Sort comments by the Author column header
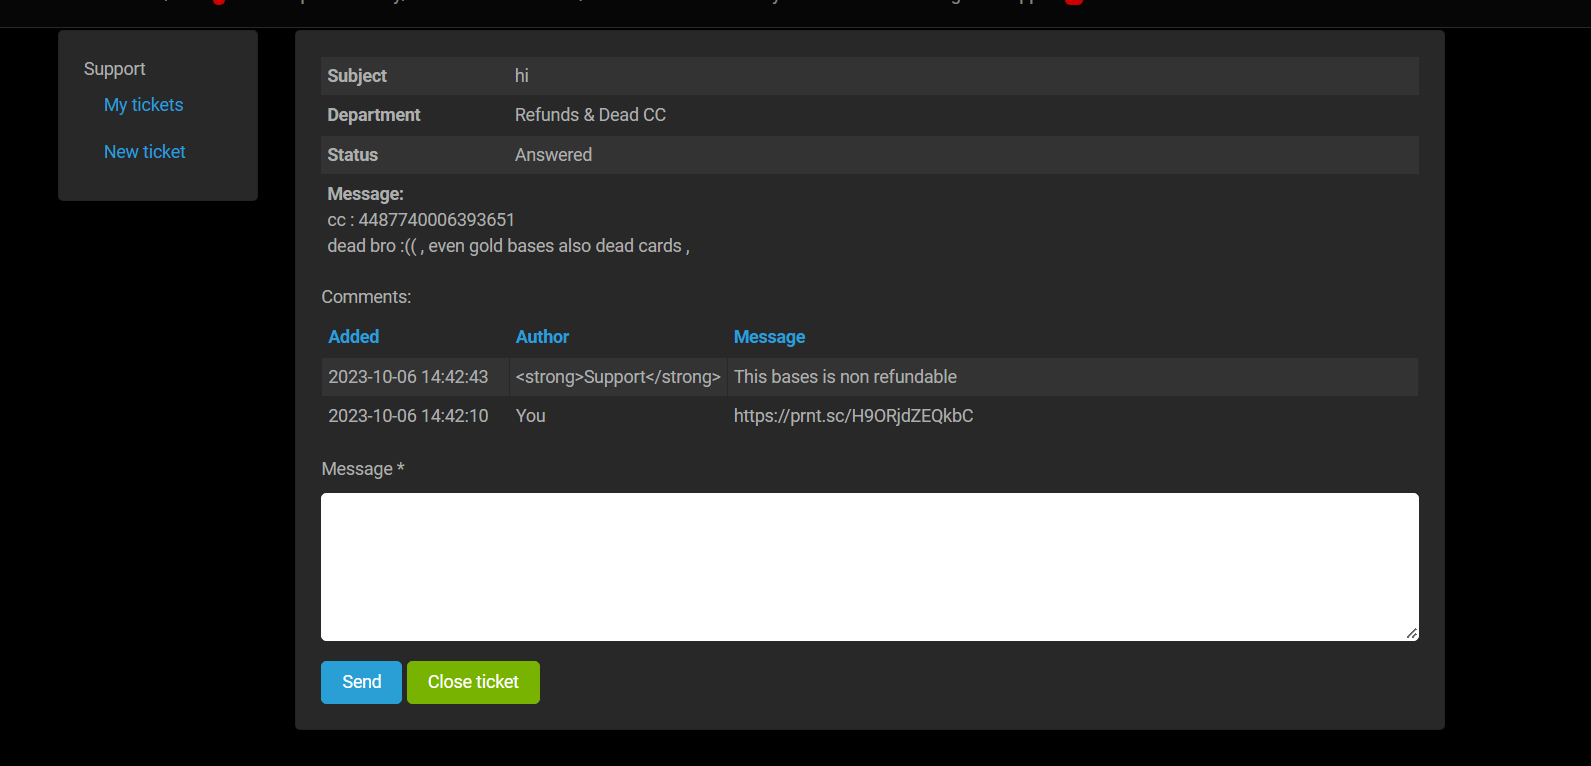Screen dimensions: 1591x766 (x=542, y=337)
